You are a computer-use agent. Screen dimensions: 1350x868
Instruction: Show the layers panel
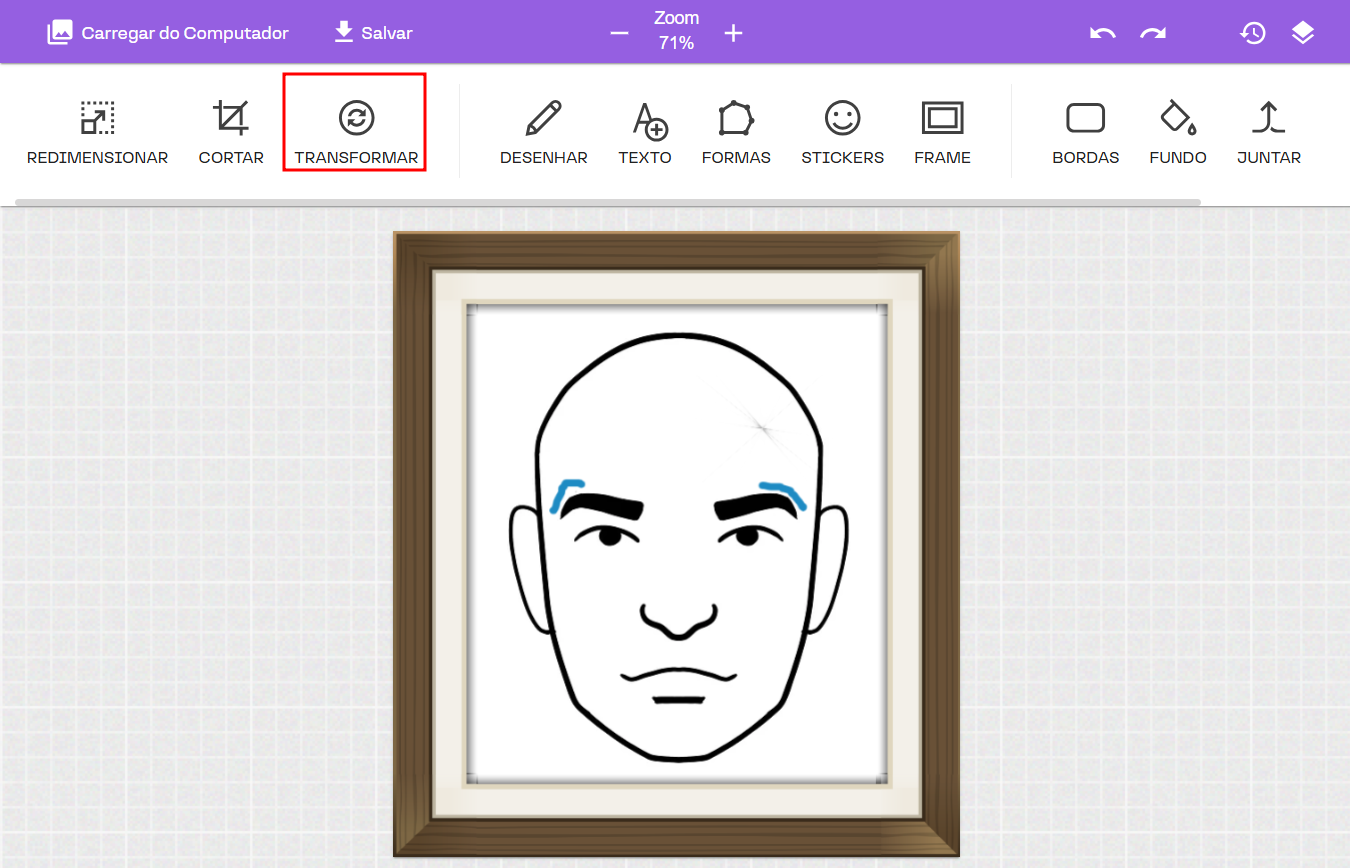tap(1302, 33)
